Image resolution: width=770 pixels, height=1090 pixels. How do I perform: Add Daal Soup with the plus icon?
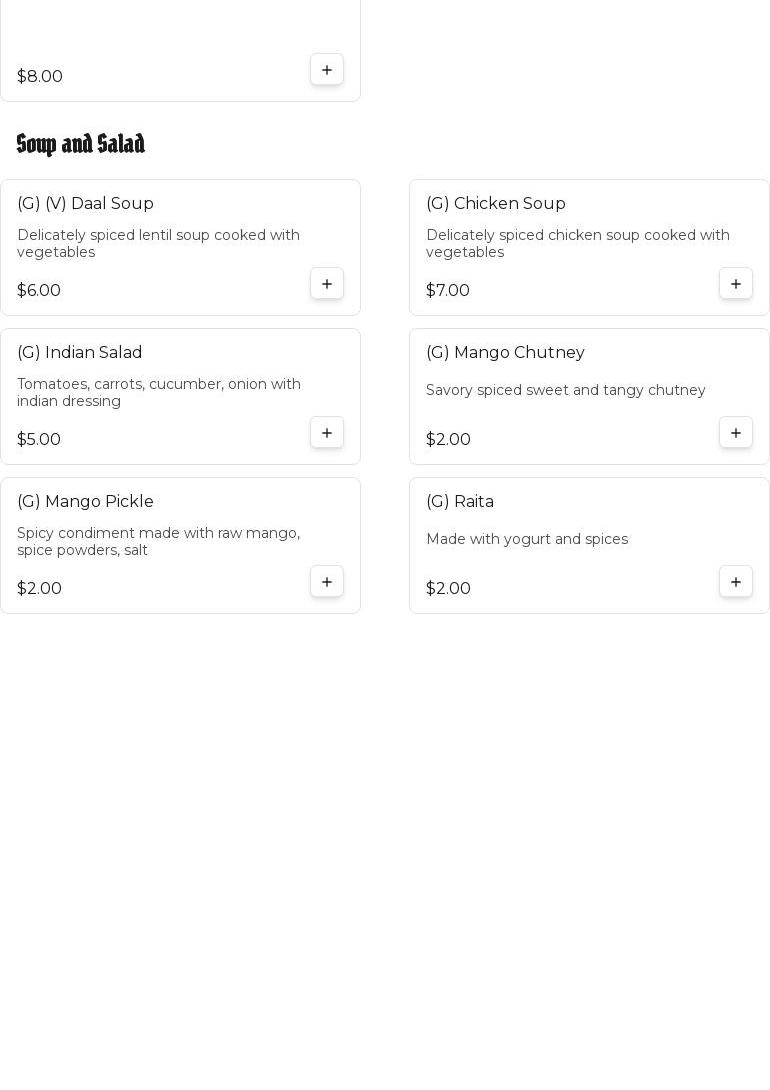click(327, 284)
